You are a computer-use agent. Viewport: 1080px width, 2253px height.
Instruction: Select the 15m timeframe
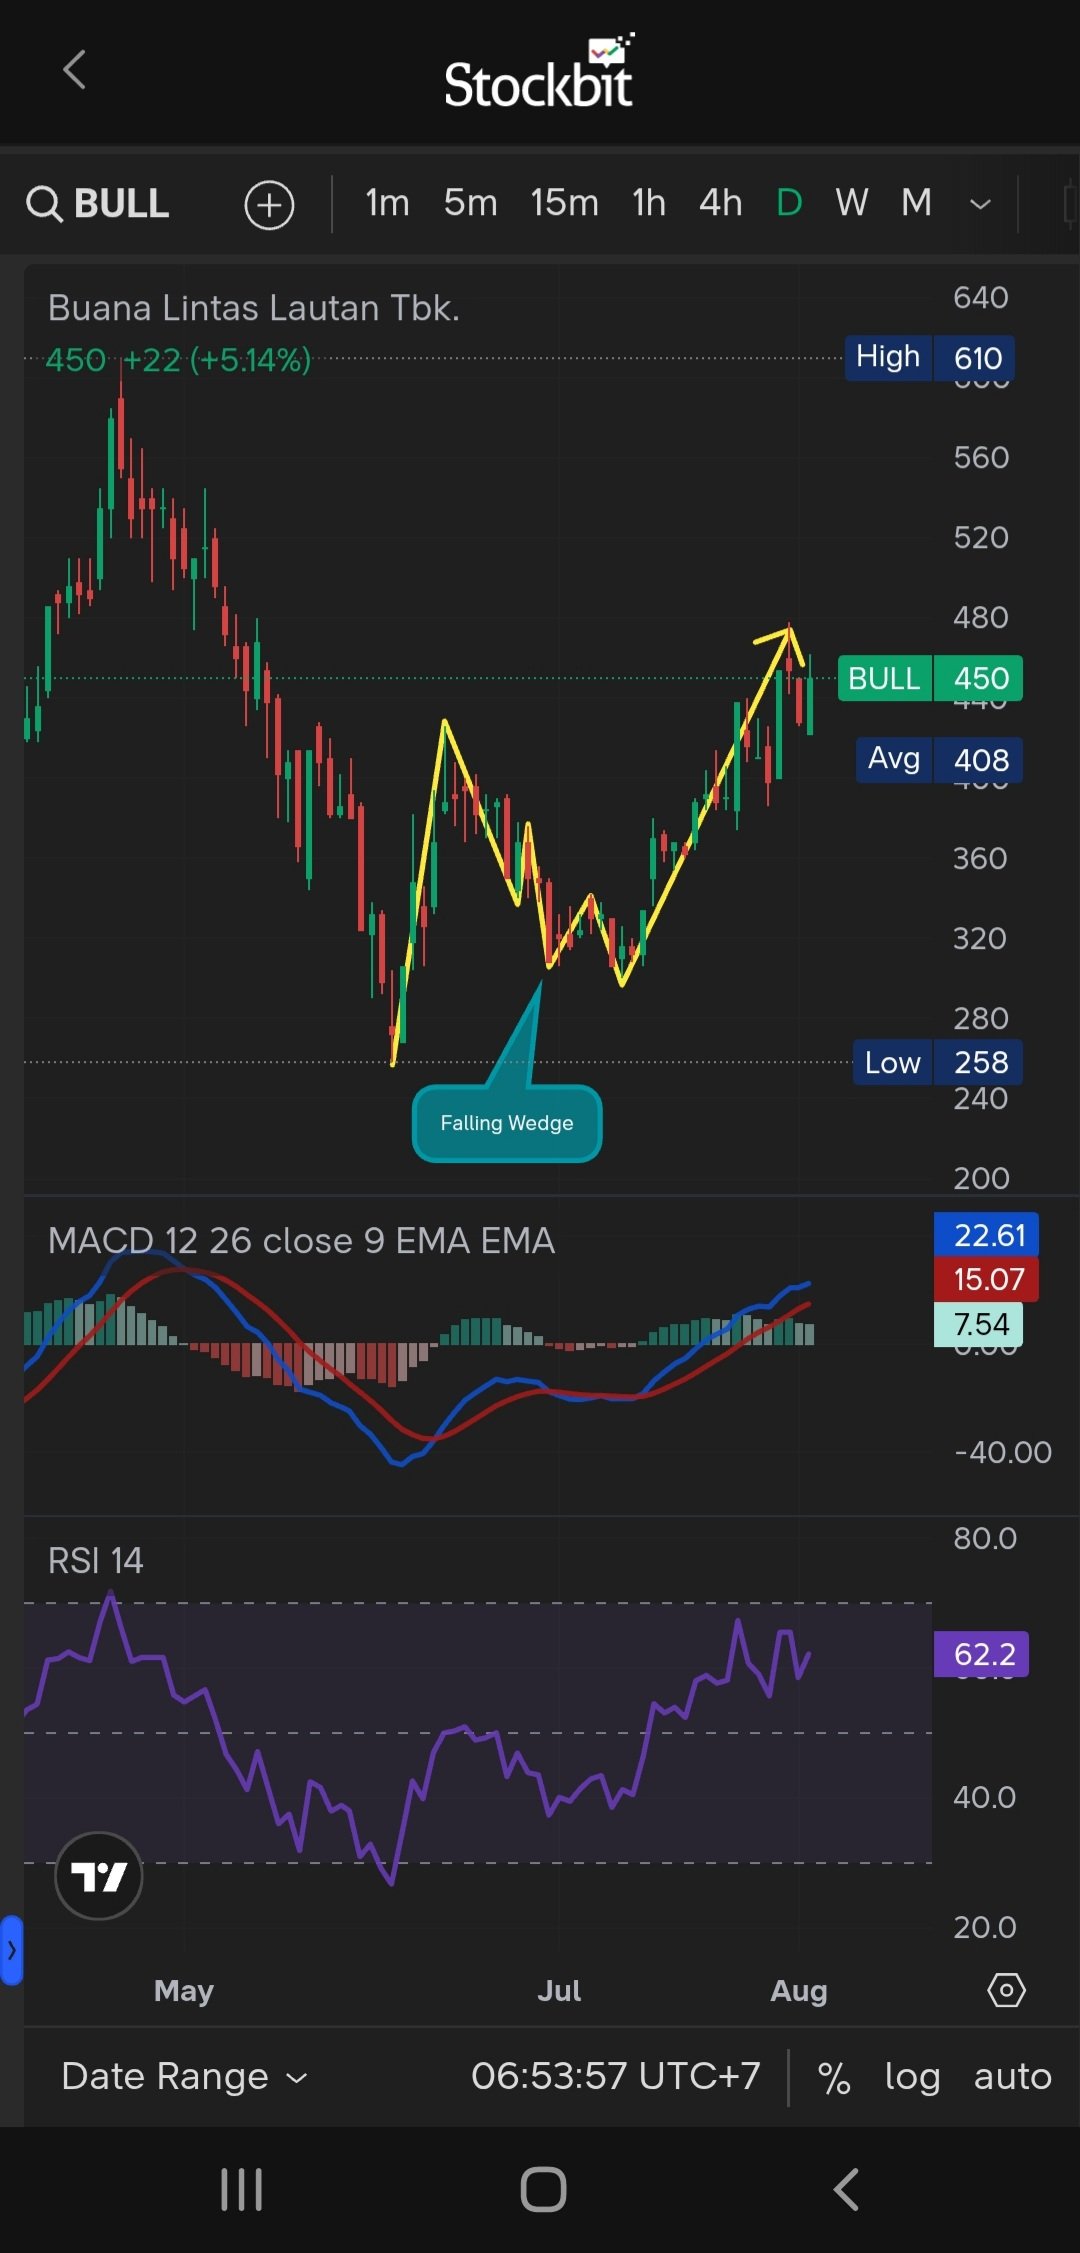pyautogui.click(x=564, y=203)
